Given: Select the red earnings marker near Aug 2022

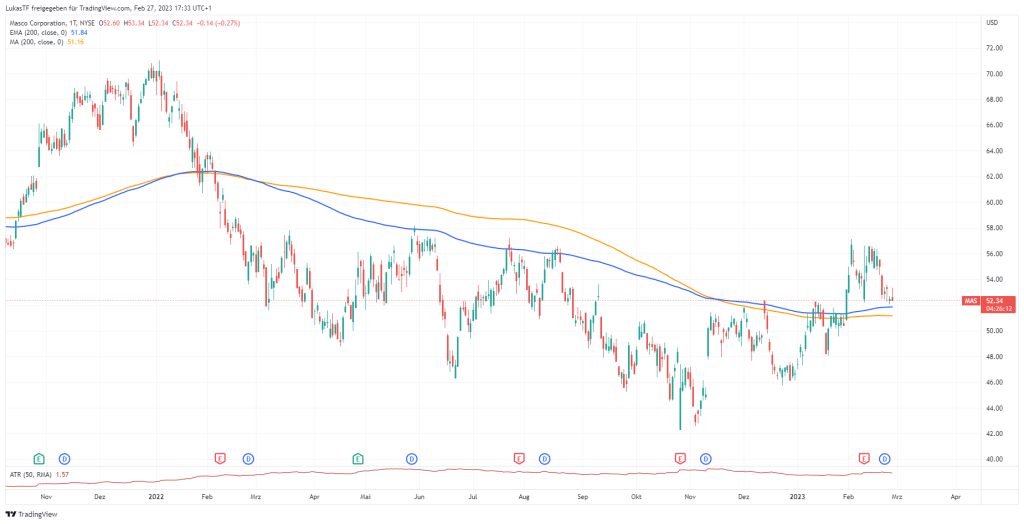Looking at the screenshot, I should [519, 458].
